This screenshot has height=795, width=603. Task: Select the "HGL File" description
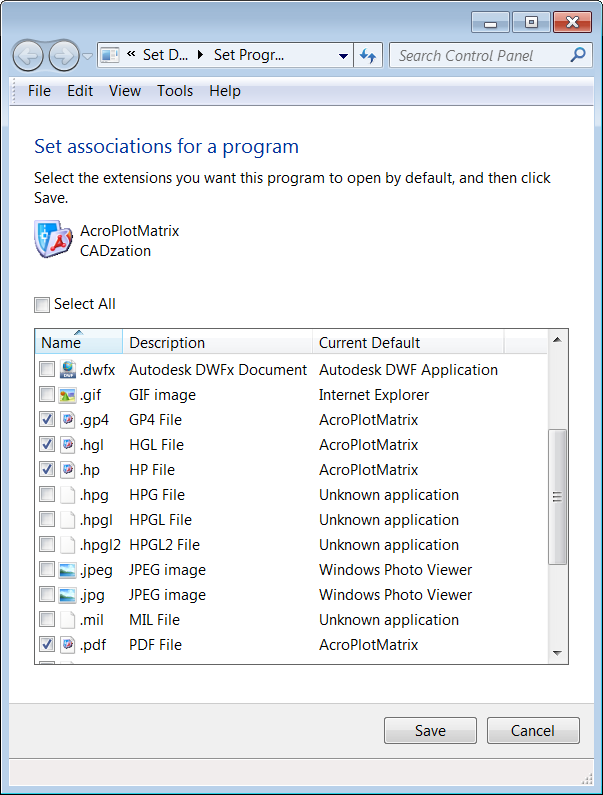point(156,445)
